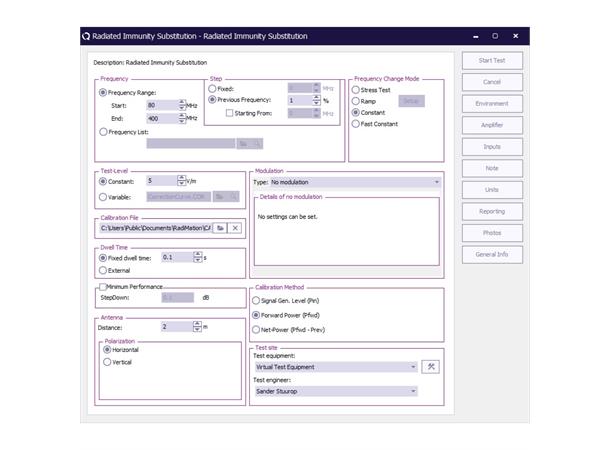The width and height of the screenshot is (610, 450).
Task: Open test equipment configuration using the tools icon
Action: pos(431,366)
